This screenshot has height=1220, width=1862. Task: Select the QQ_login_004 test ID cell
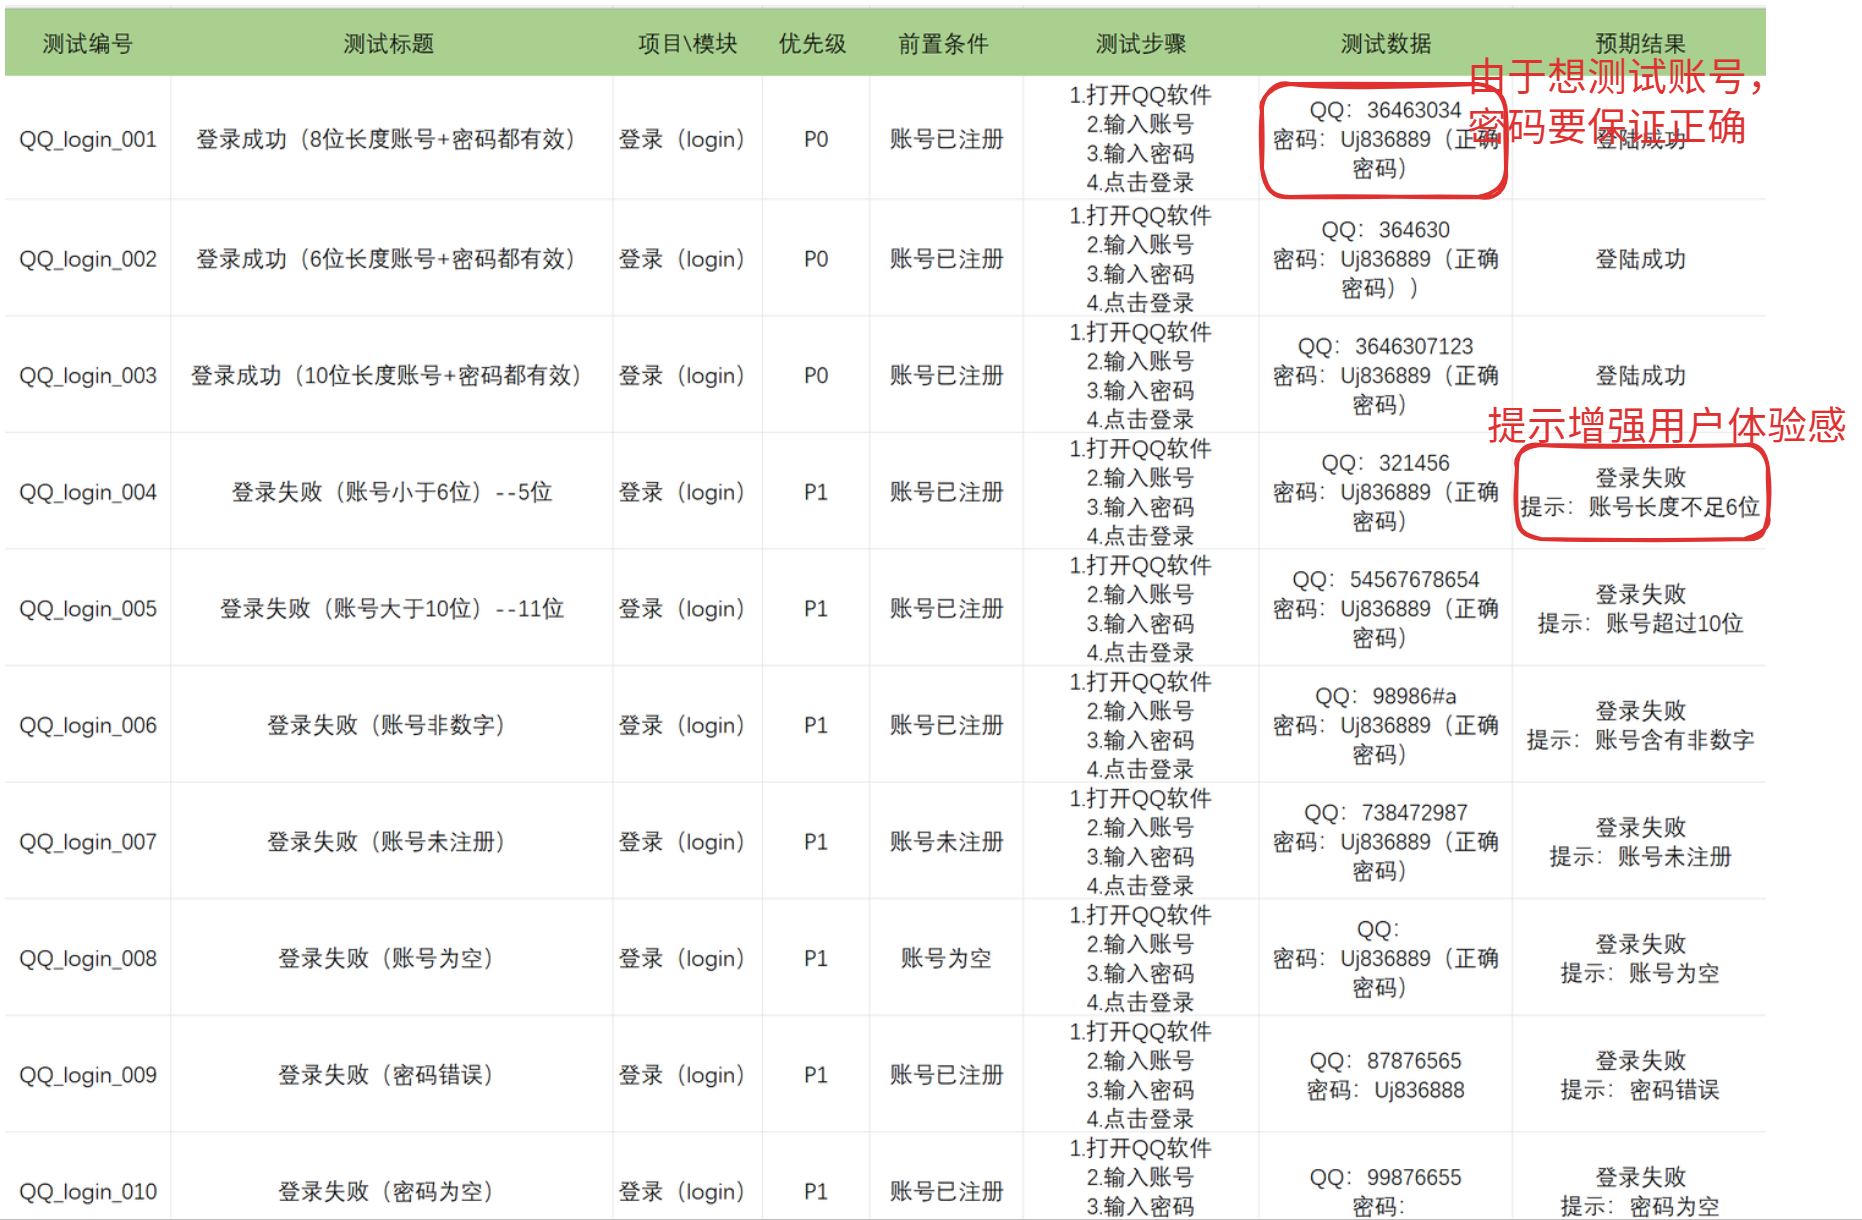[88, 492]
